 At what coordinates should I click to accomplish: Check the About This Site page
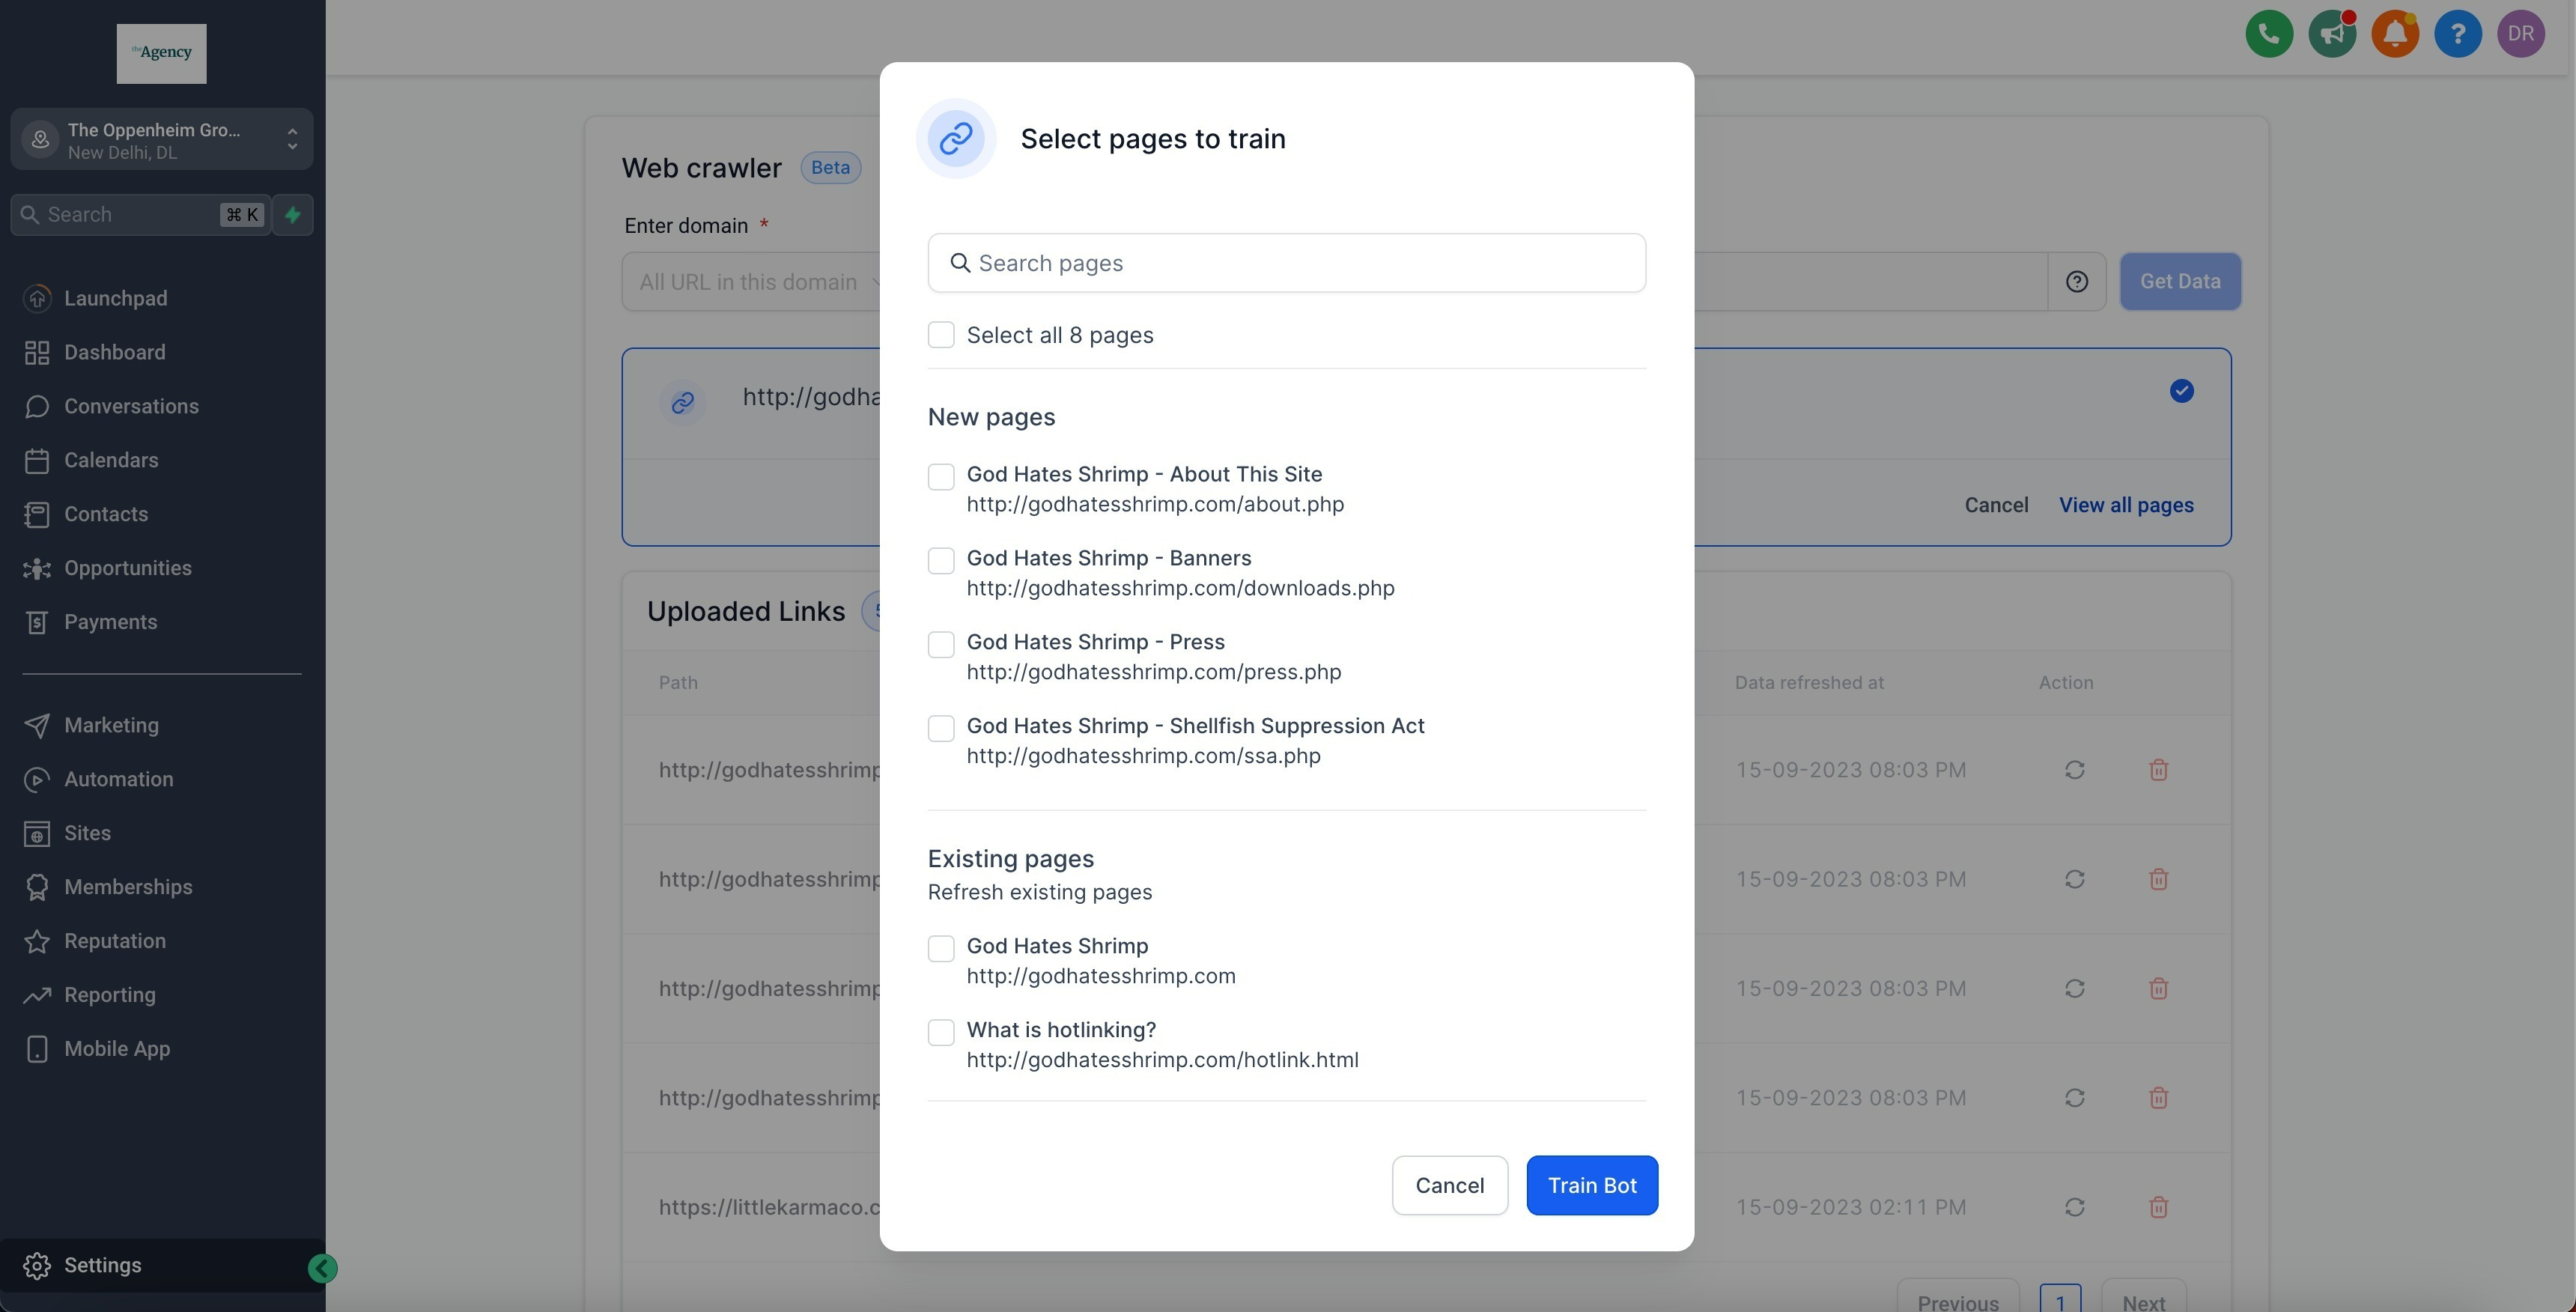[940, 477]
